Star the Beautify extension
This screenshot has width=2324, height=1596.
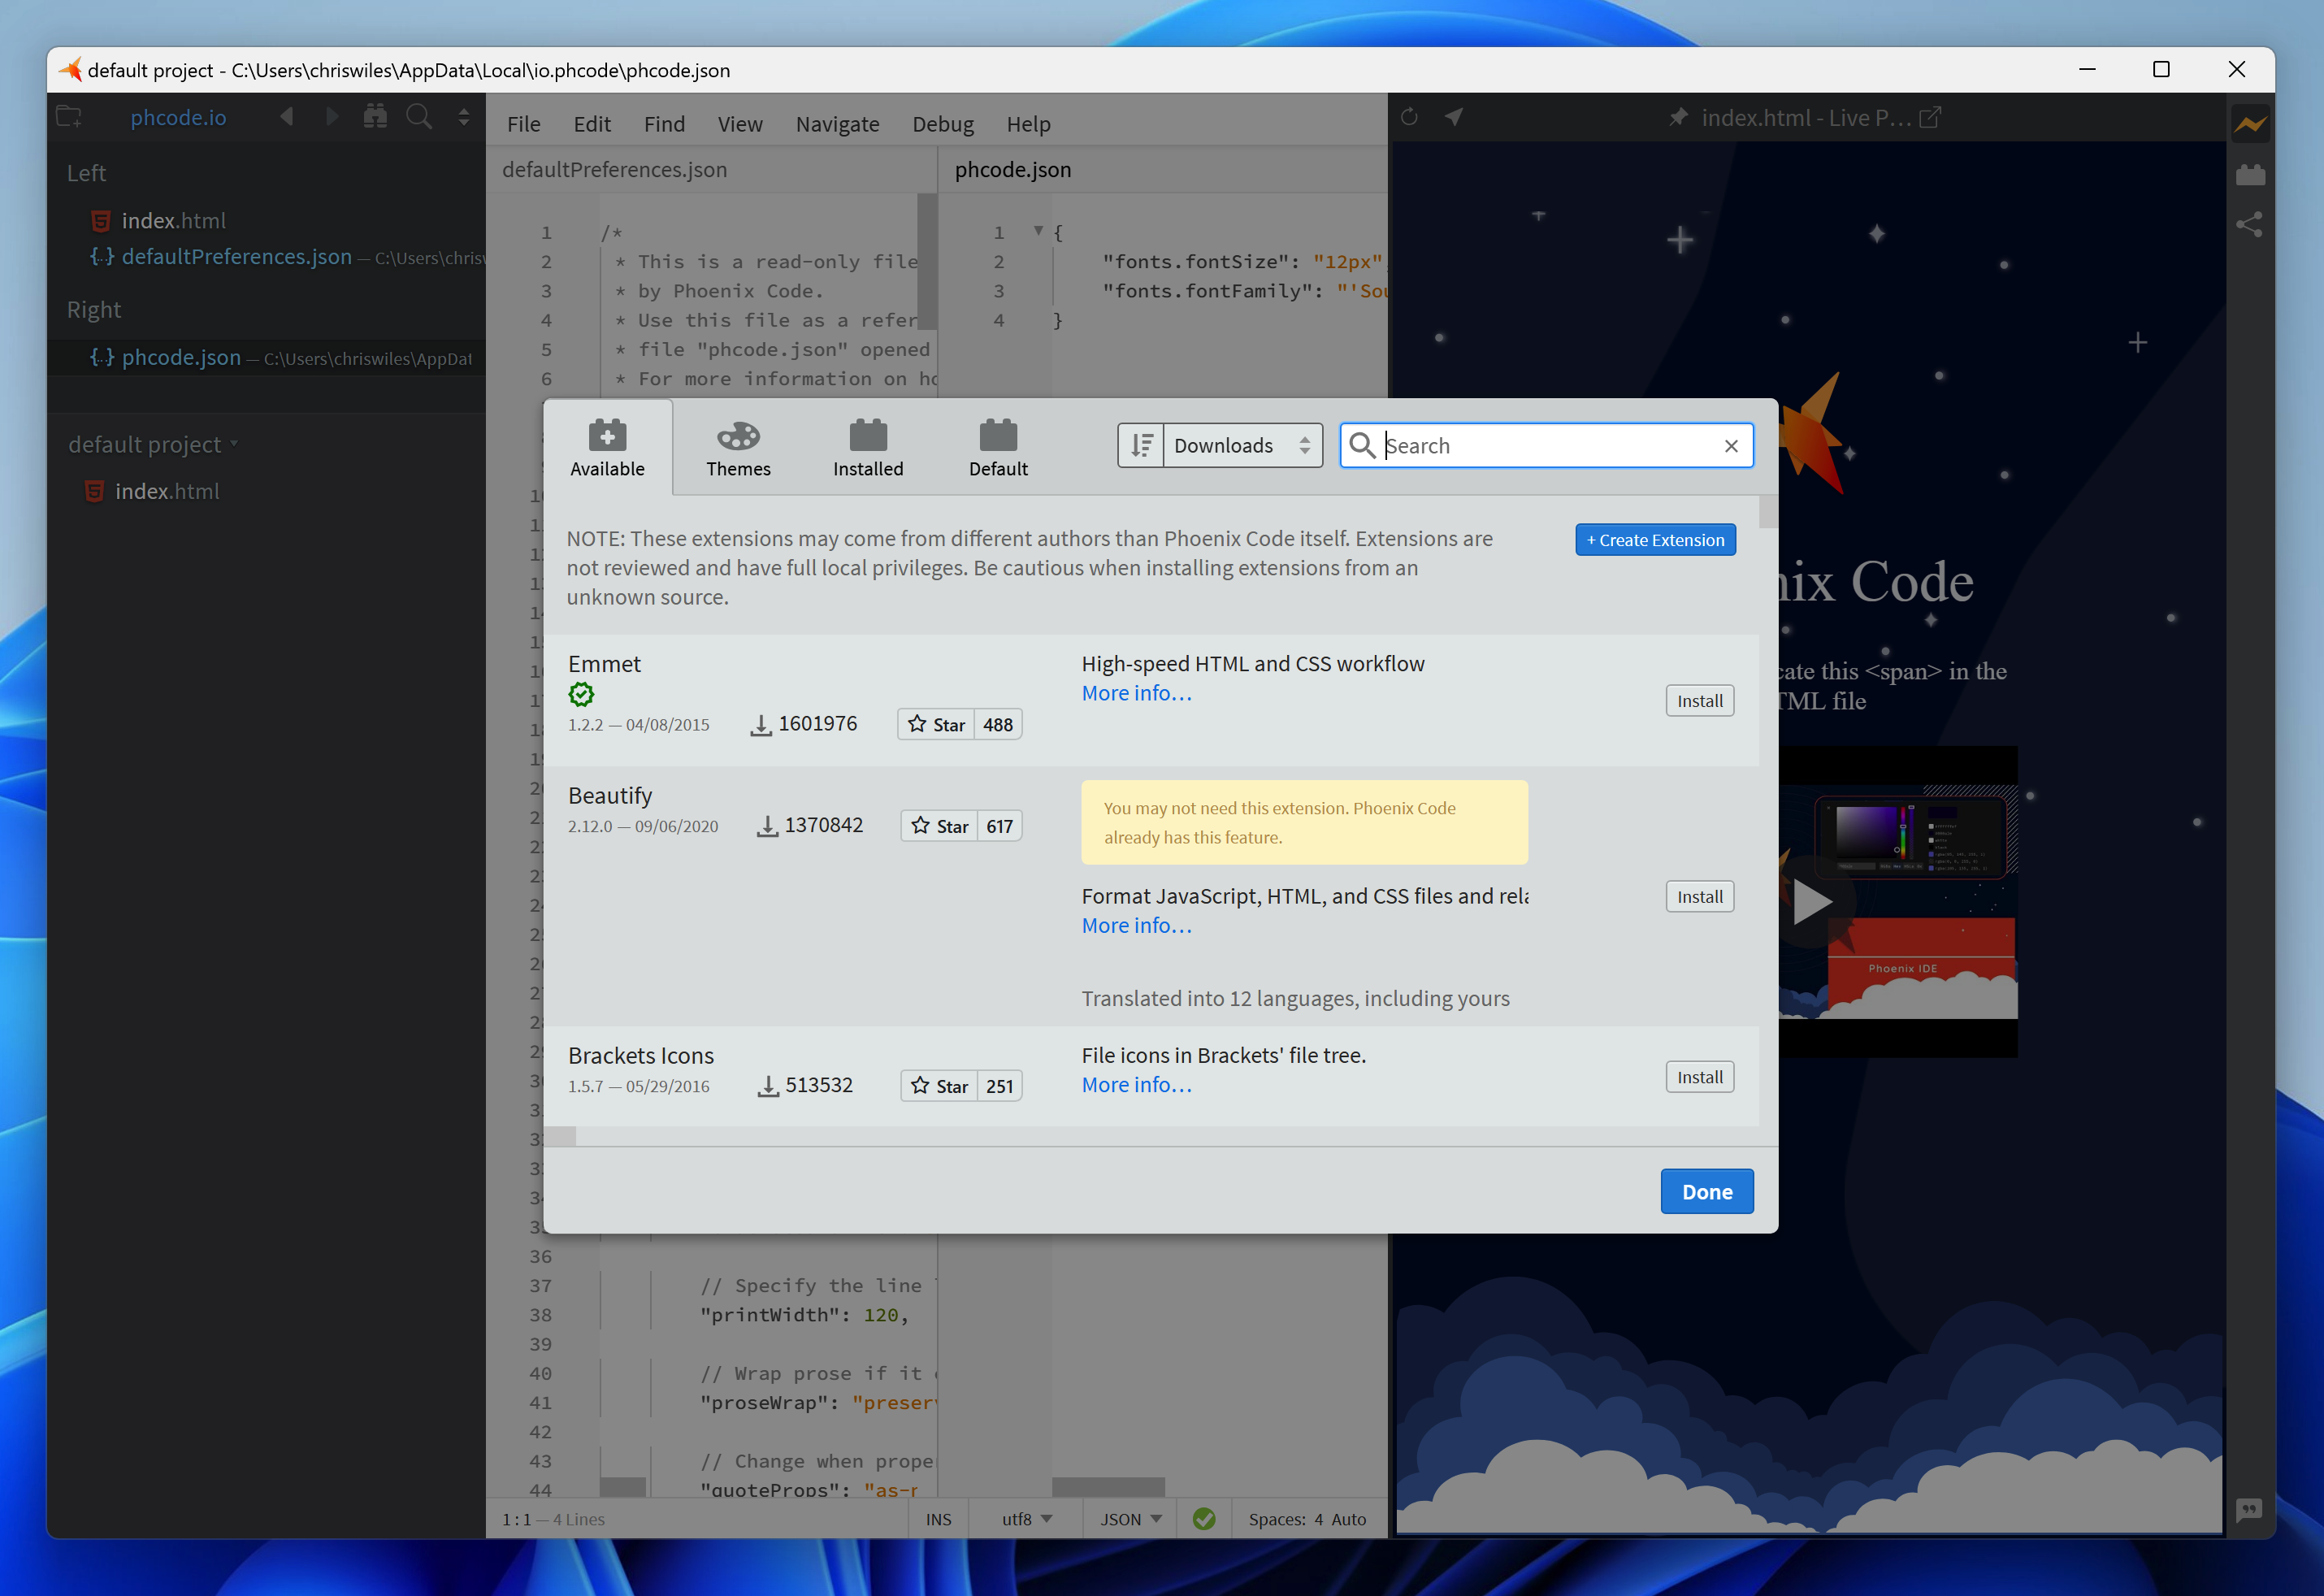click(939, 826)
